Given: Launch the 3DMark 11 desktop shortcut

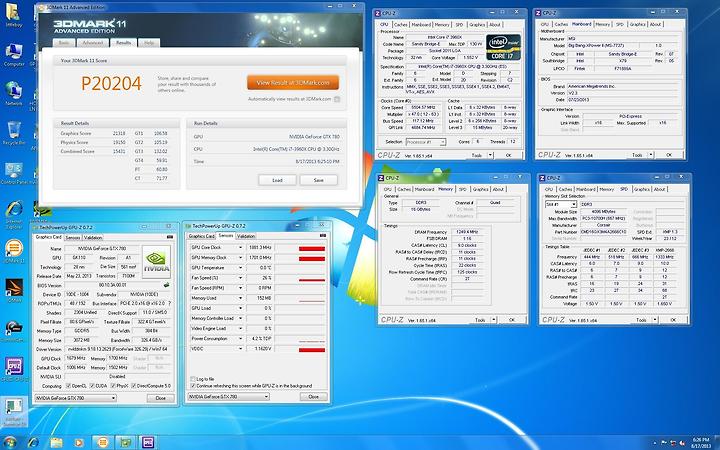Looking at the screenshot, I should (14, 250).
